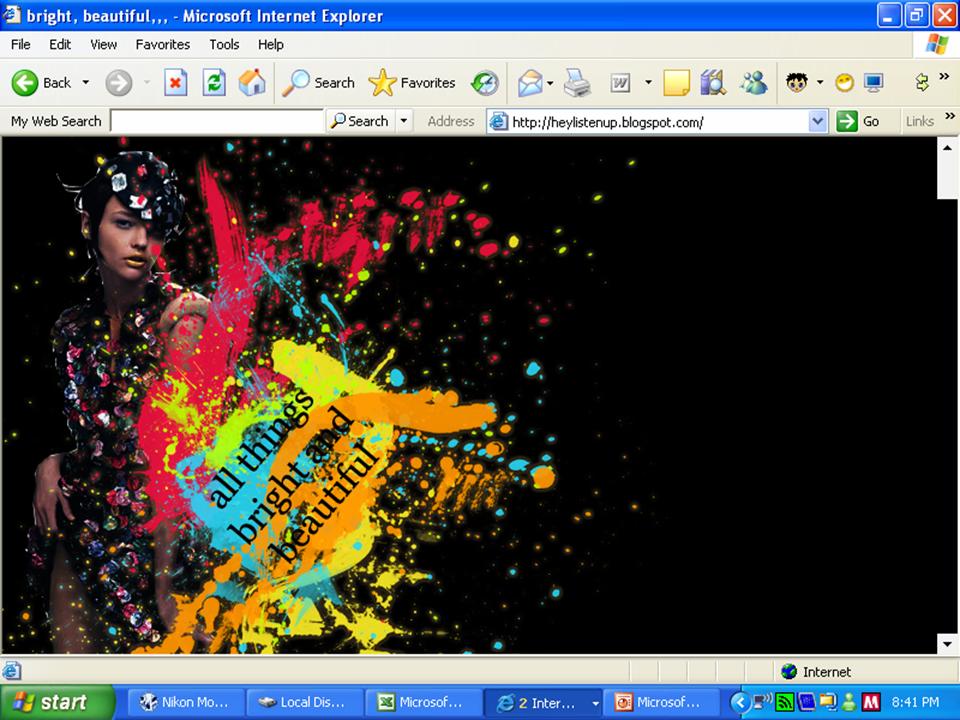Click the page scrollbar up arrow

click(x=947, y=148)
